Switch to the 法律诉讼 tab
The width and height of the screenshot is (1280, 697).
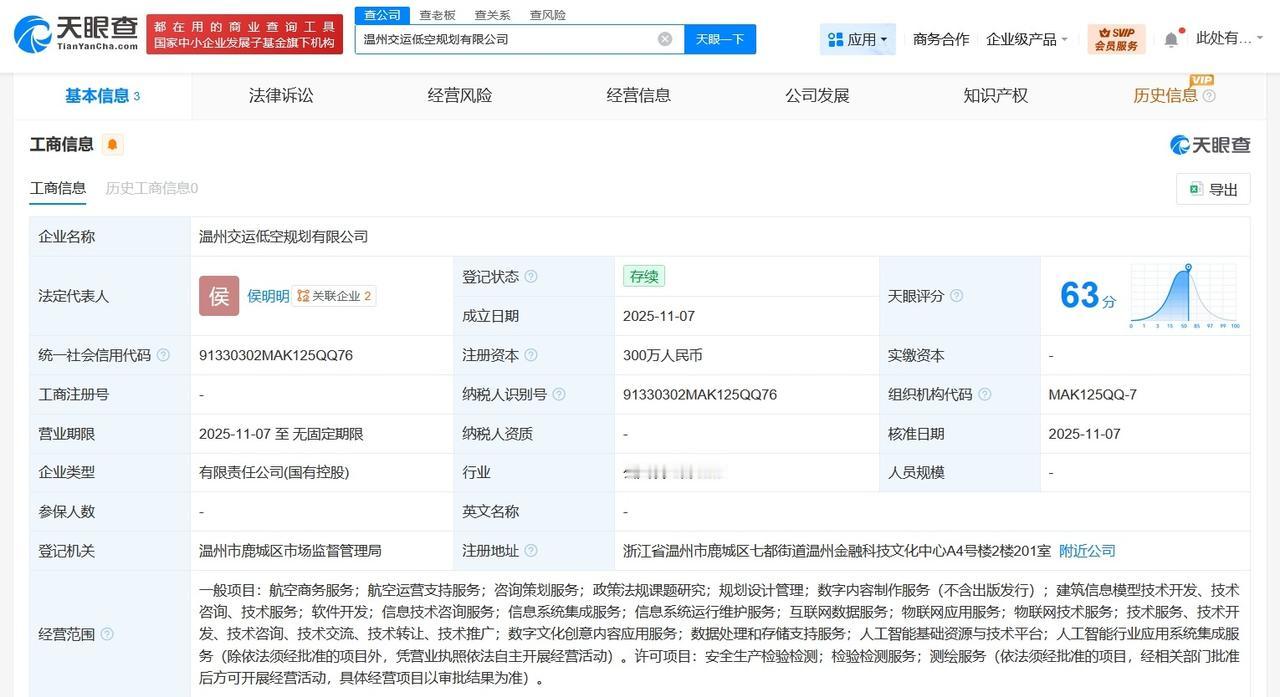tap(280, 95)
